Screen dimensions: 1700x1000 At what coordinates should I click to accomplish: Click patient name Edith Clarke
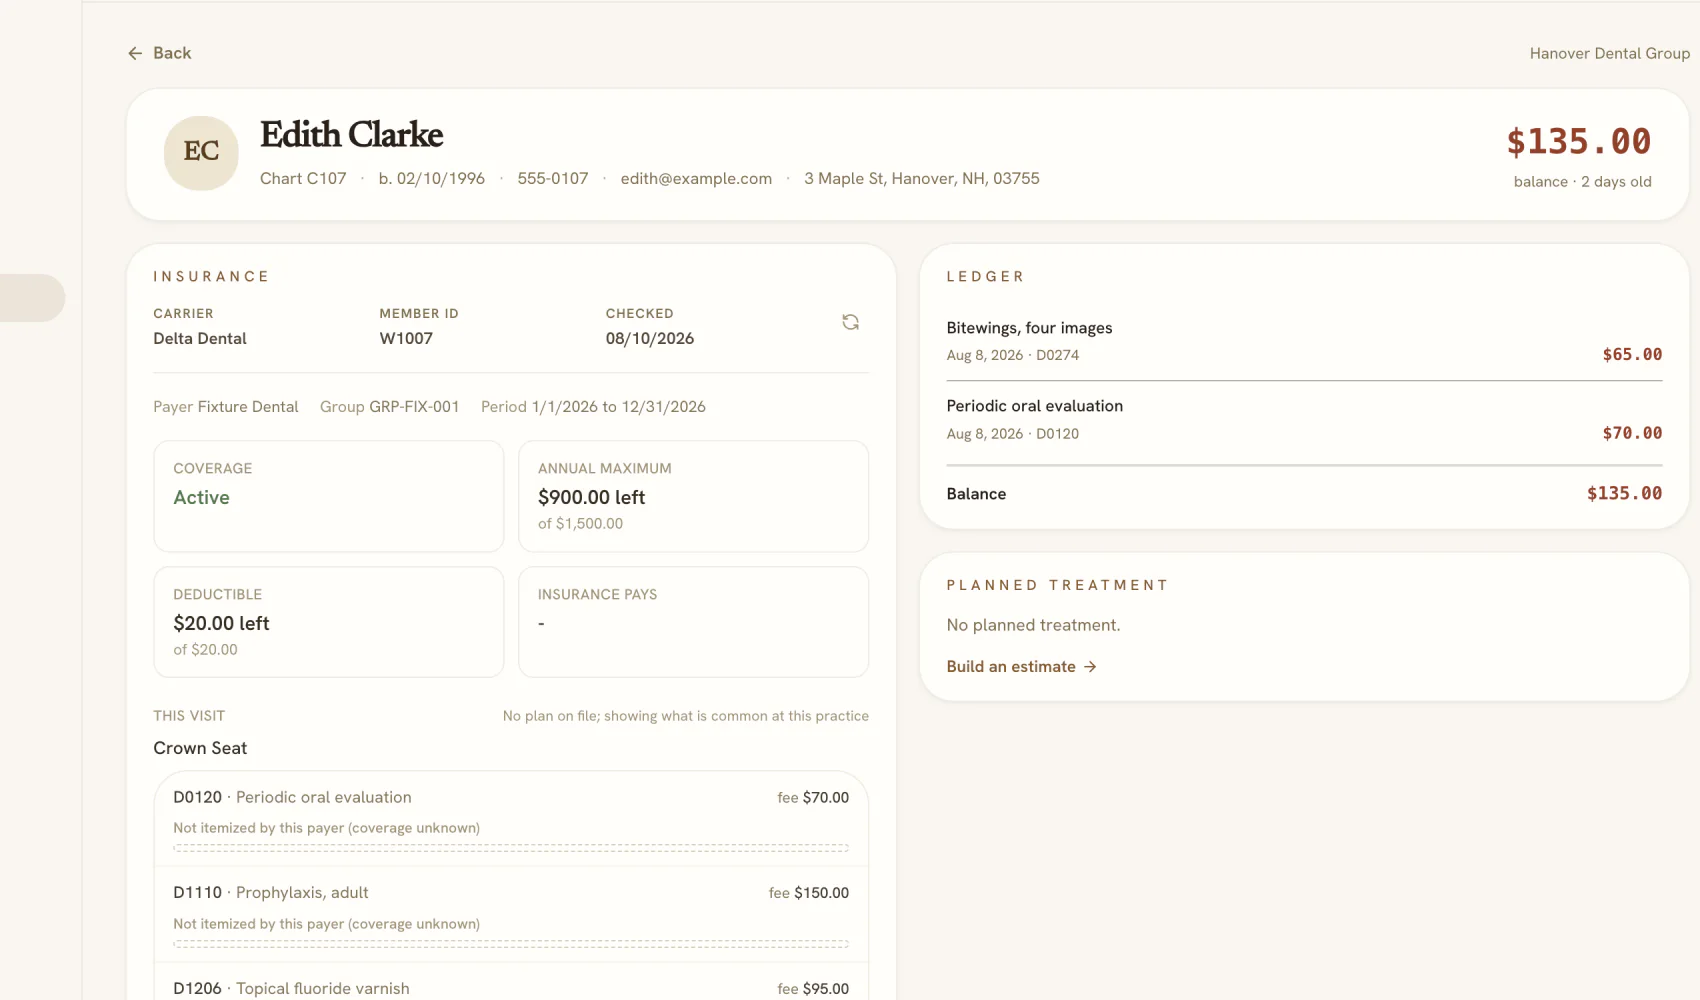[351, 134]
